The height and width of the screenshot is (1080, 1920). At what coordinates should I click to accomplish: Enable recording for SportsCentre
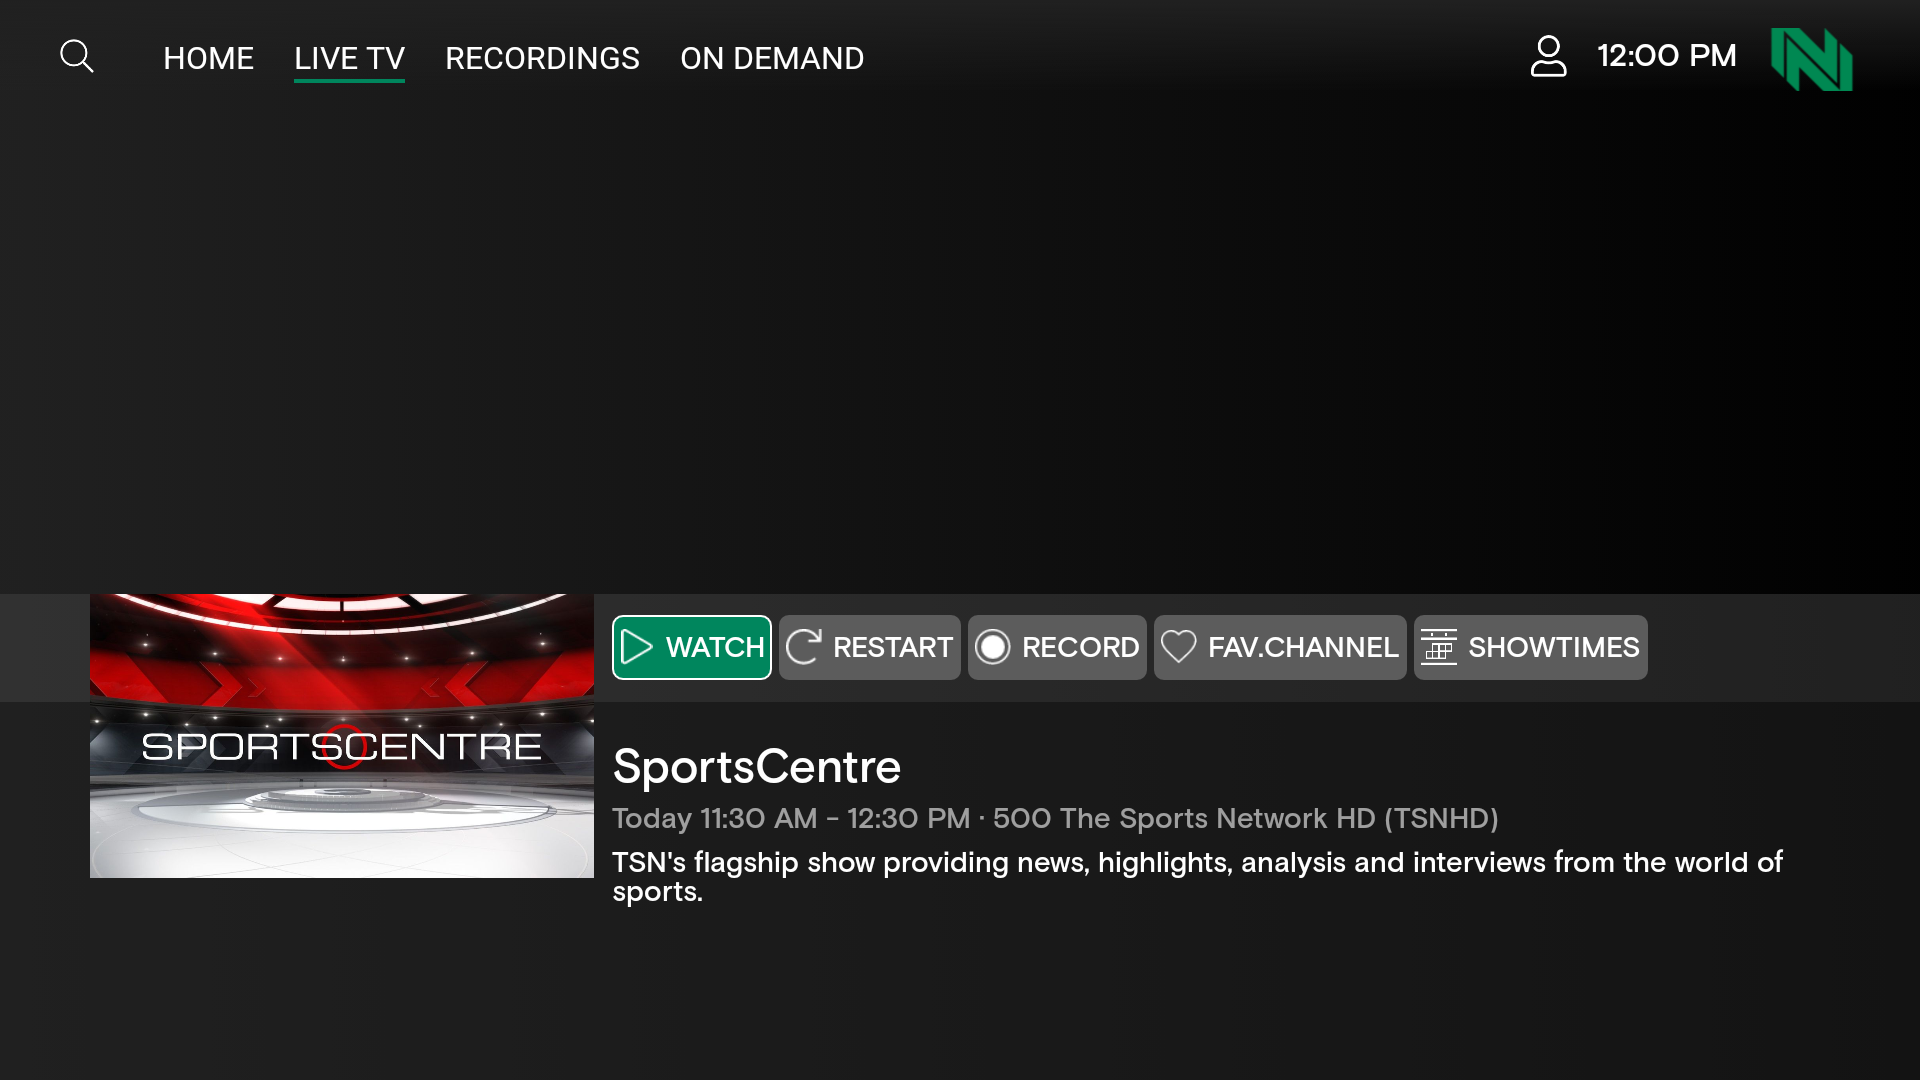1057,647
